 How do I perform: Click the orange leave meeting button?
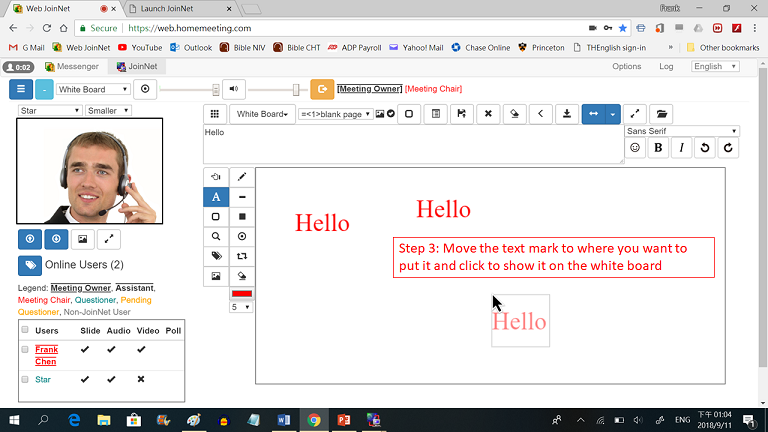(322, 89)
